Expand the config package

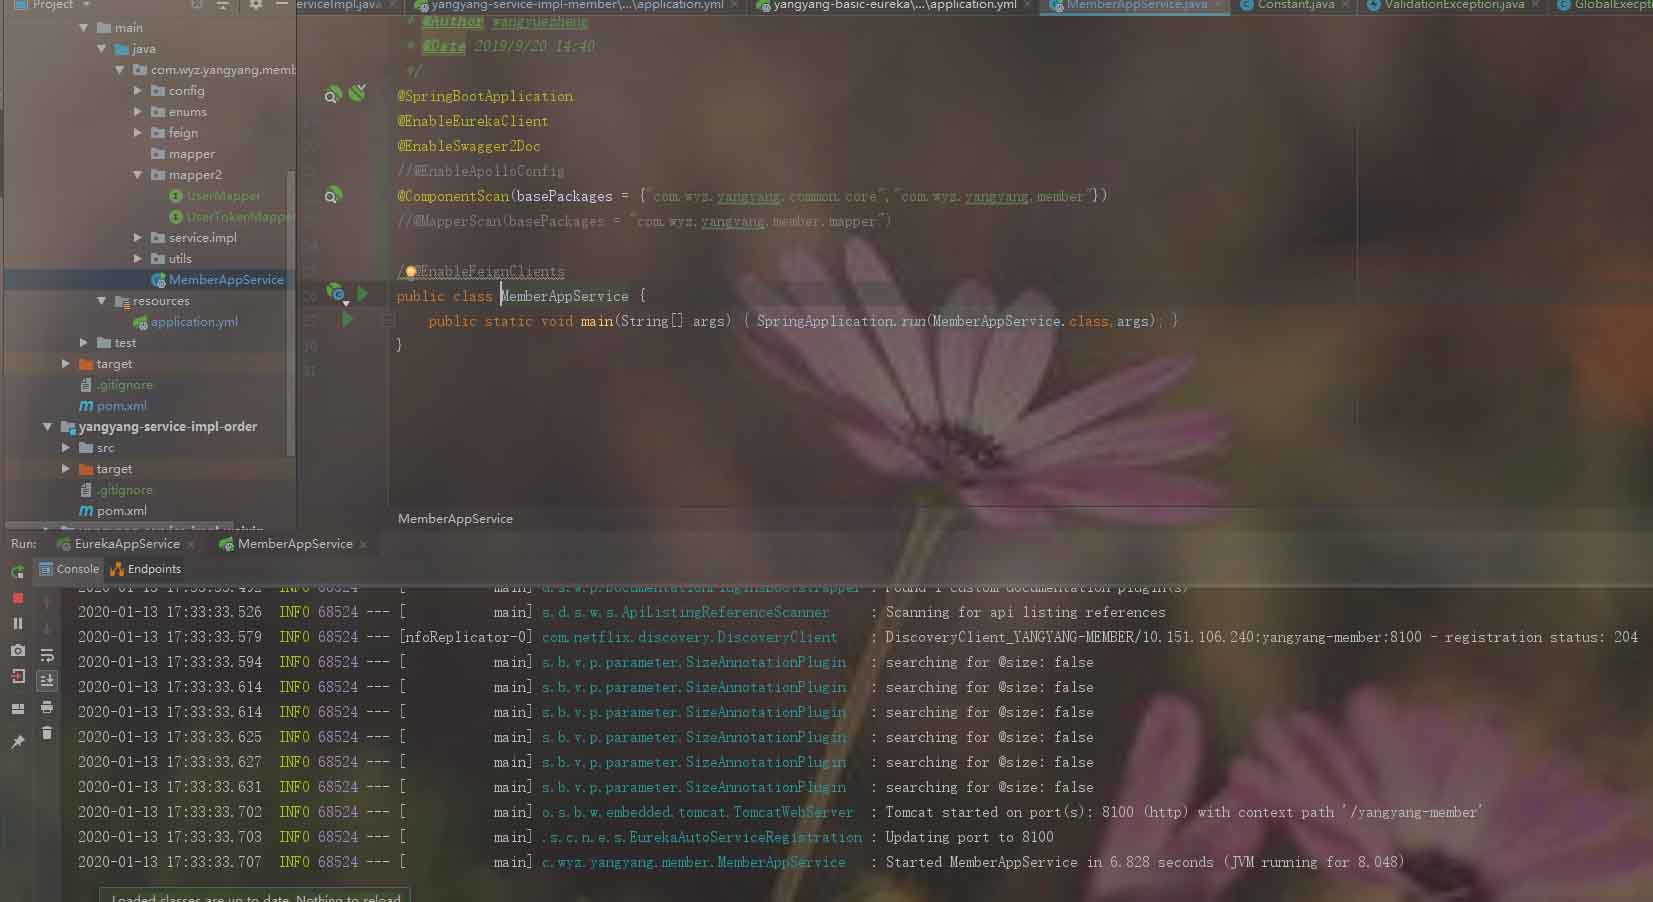(x=138, y=91)
